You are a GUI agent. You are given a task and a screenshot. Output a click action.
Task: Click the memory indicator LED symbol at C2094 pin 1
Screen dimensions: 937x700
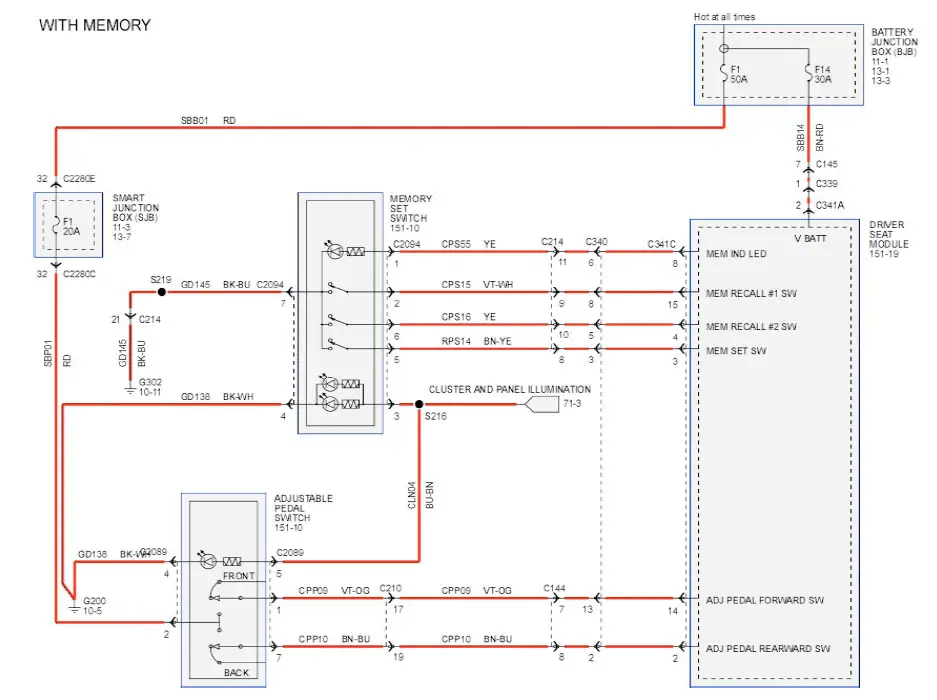336,251
